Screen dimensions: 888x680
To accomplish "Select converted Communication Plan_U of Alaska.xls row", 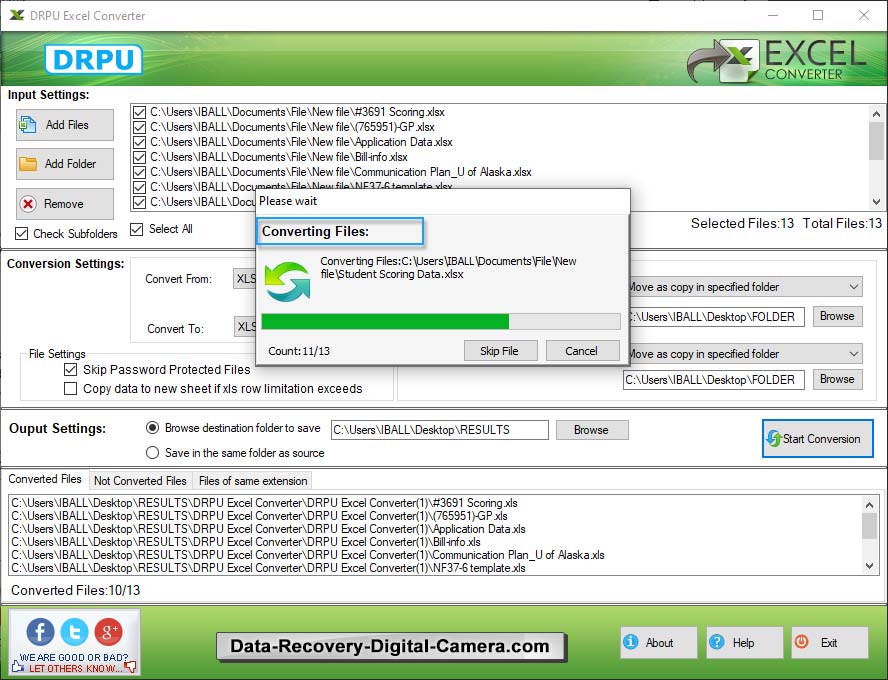I will (308, 555).
